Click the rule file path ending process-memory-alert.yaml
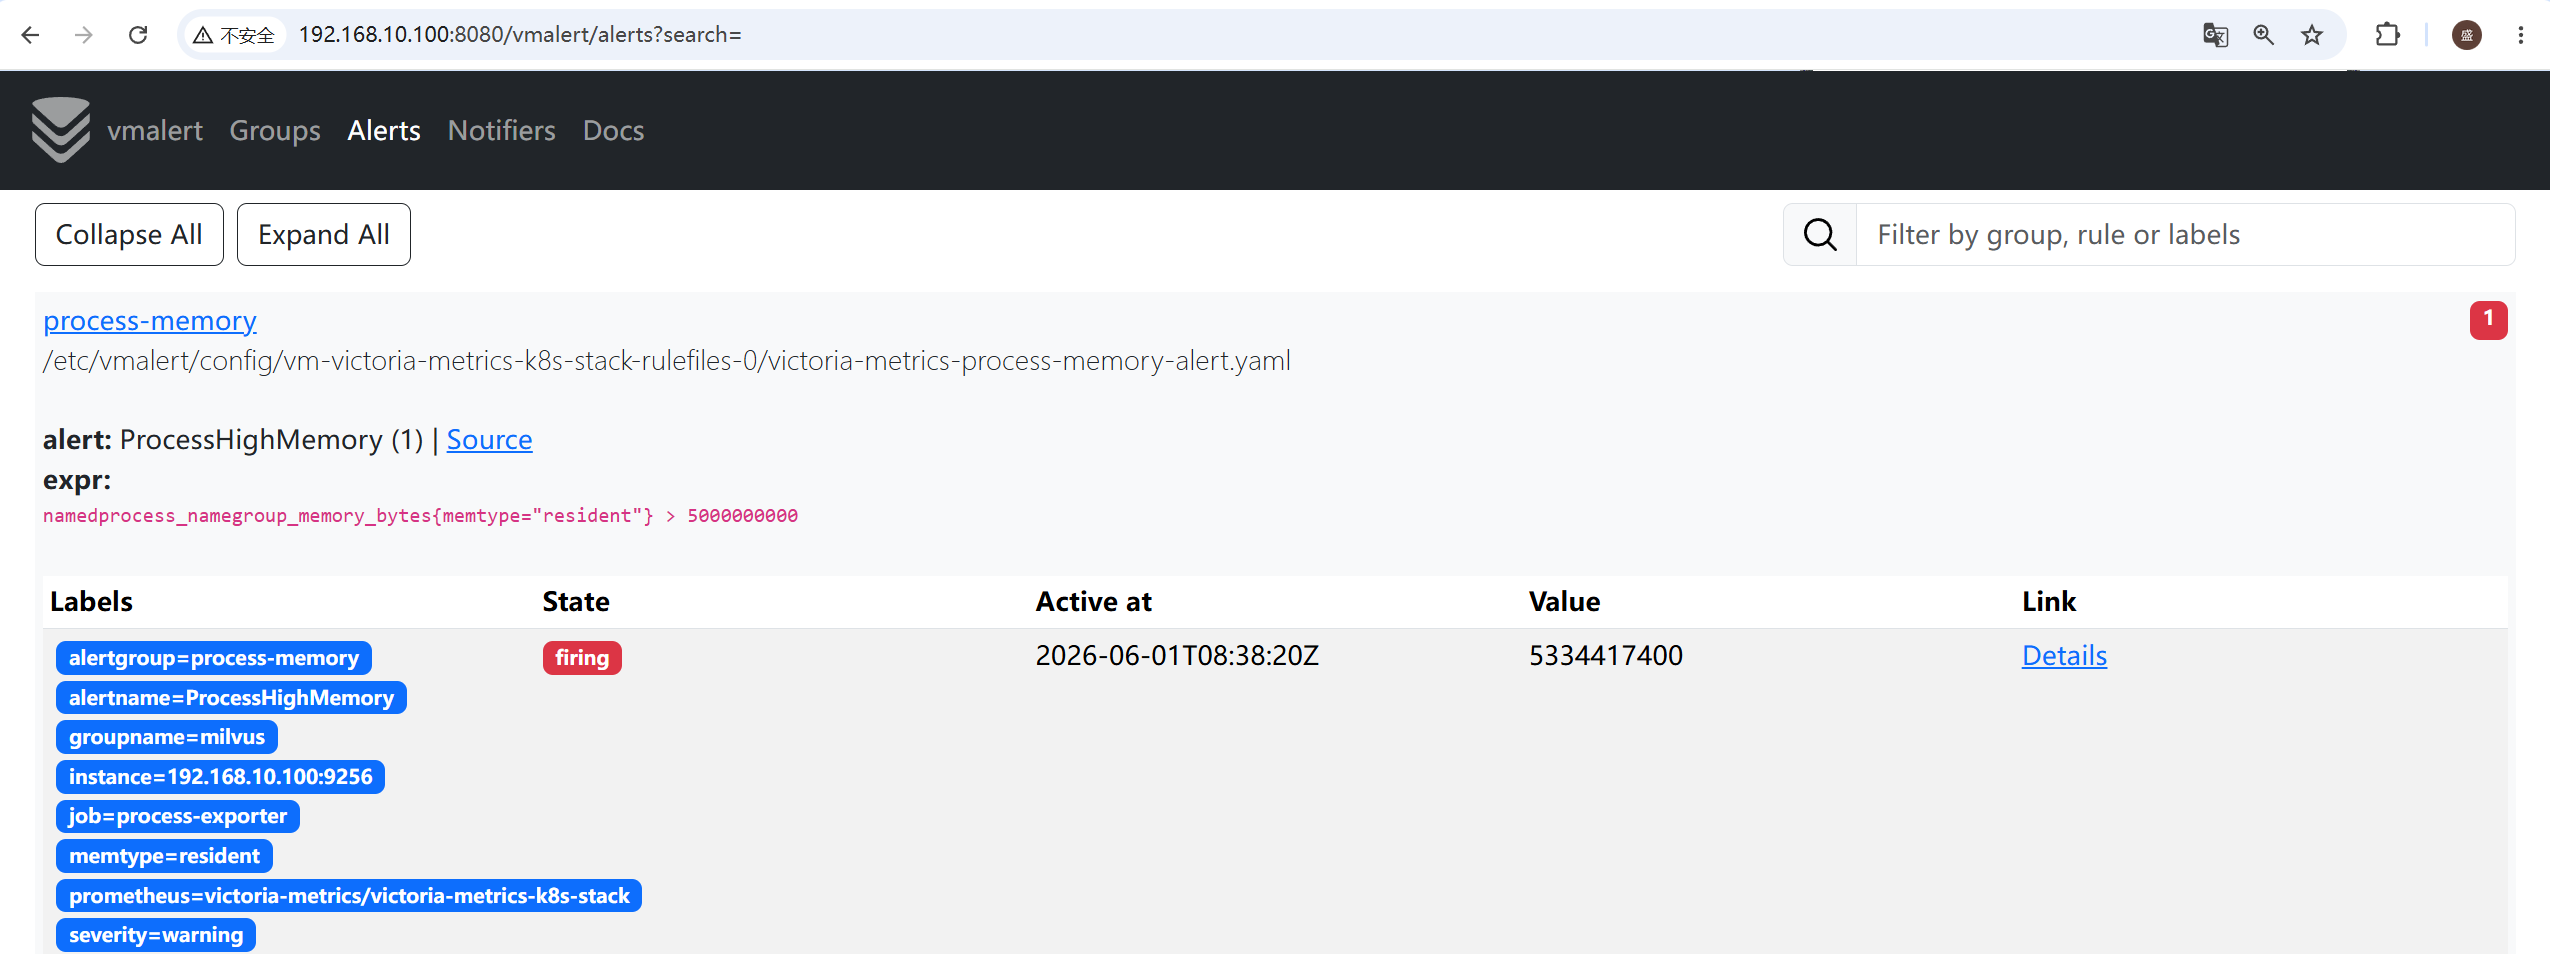 point(667,361)
